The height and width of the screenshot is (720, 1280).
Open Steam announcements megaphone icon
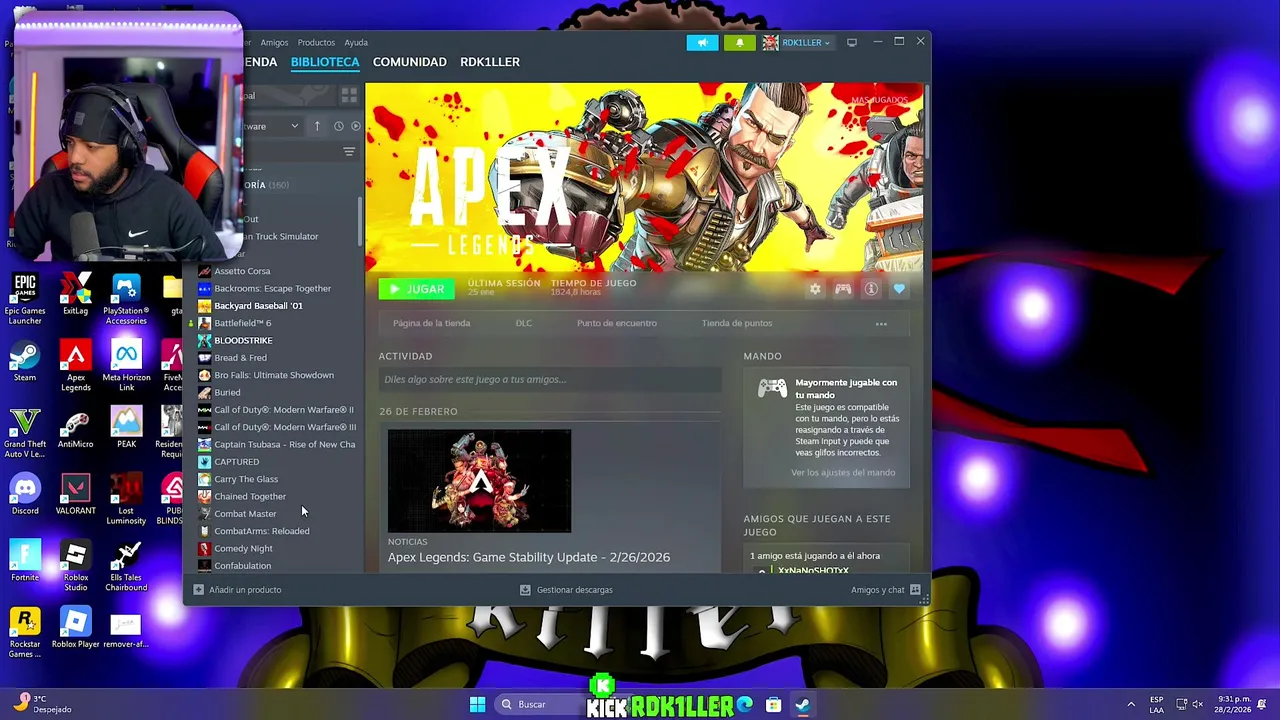[702, 42]
